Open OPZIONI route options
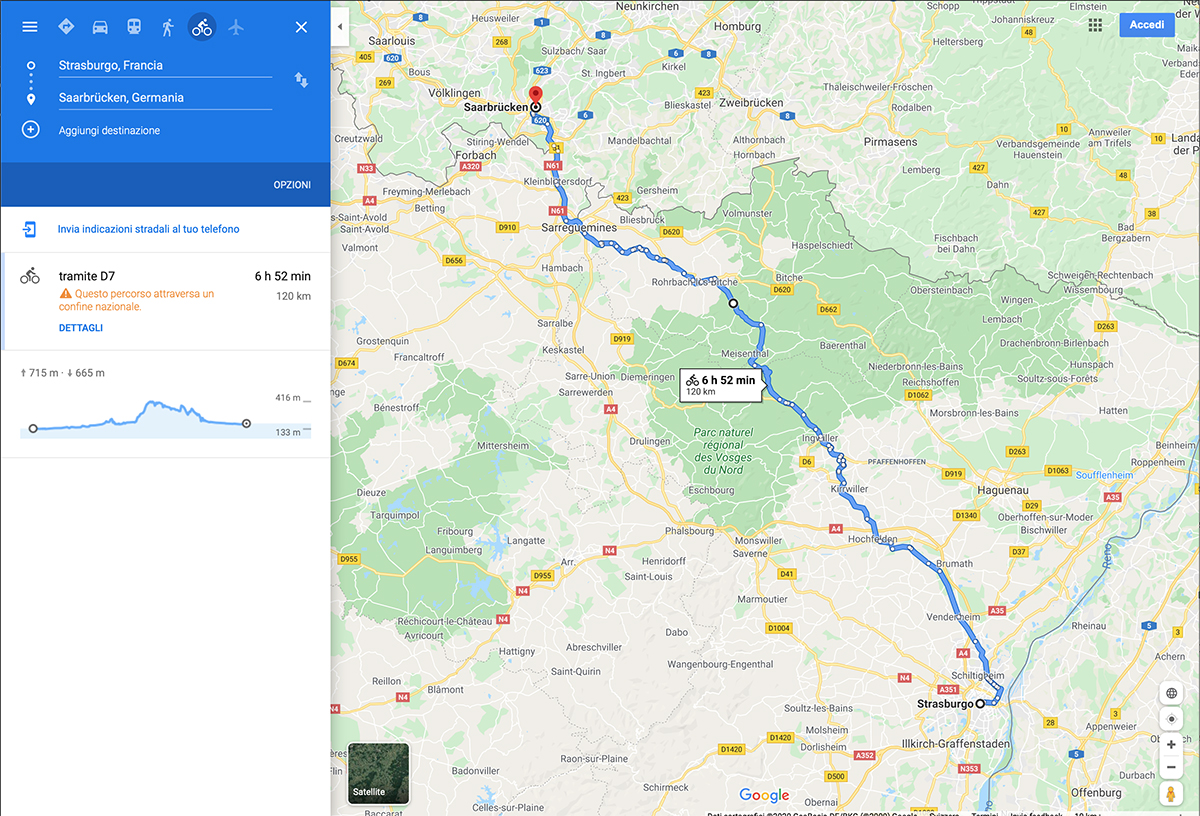 [x=292, y=185]
